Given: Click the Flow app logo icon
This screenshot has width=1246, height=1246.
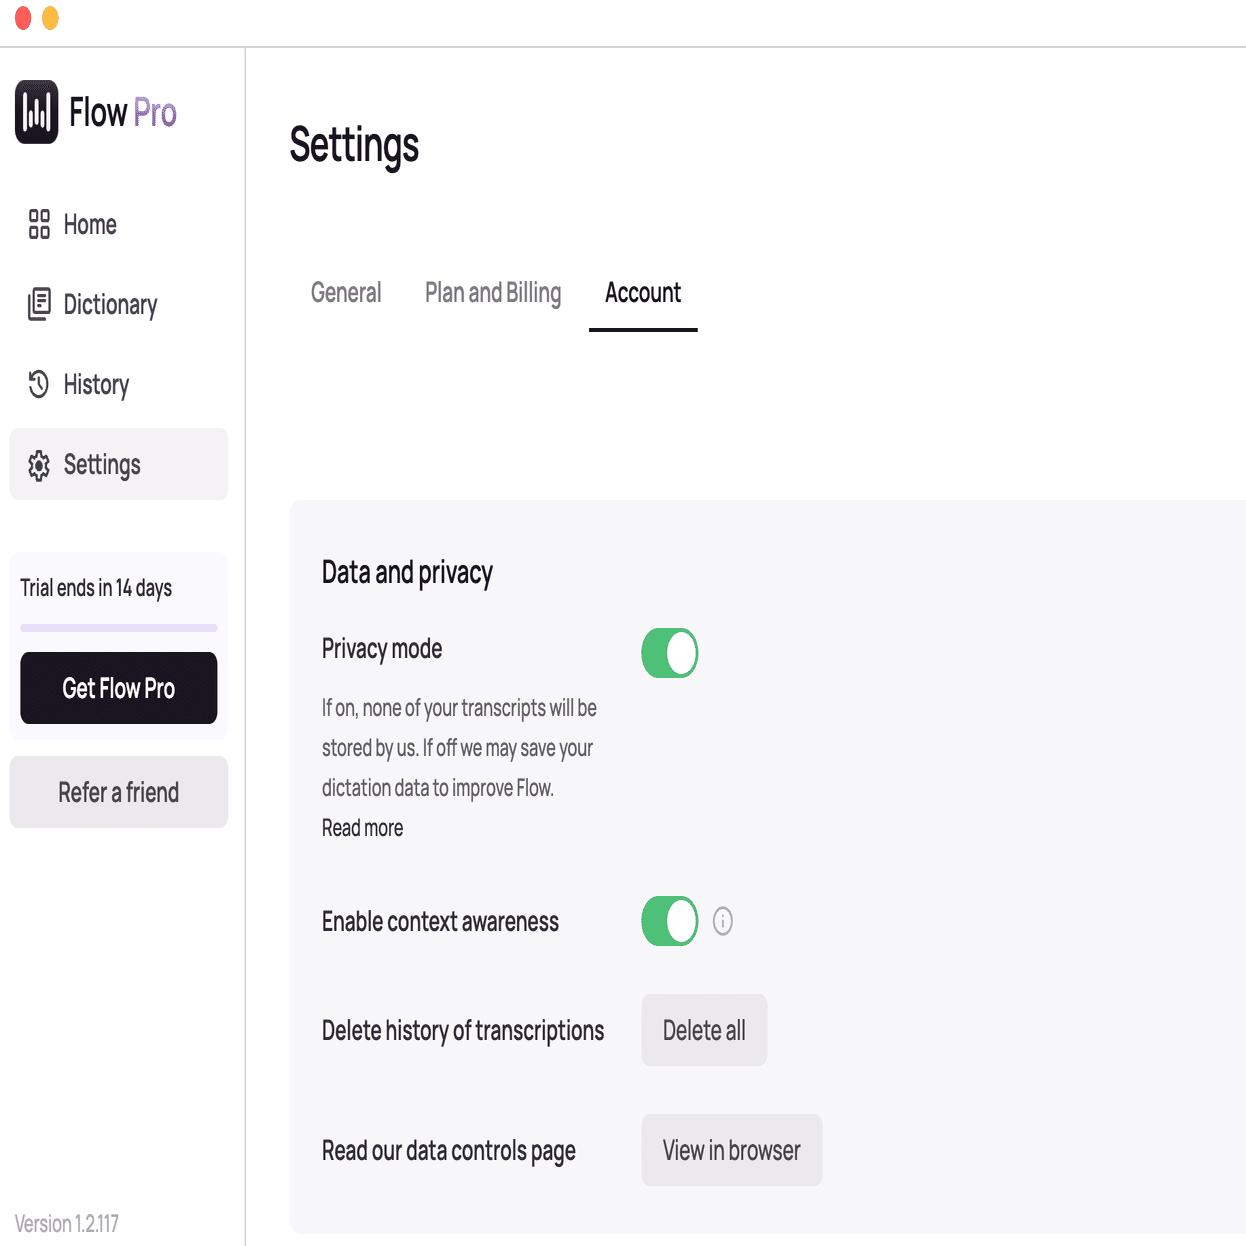Looking at the screenshot, I should 37,112.
